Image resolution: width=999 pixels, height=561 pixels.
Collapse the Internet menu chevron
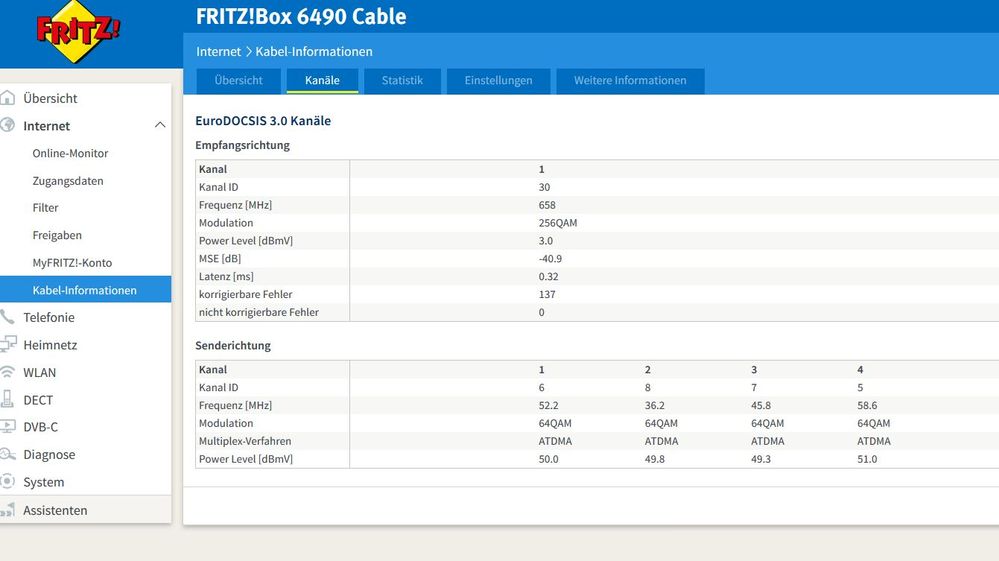160,125
